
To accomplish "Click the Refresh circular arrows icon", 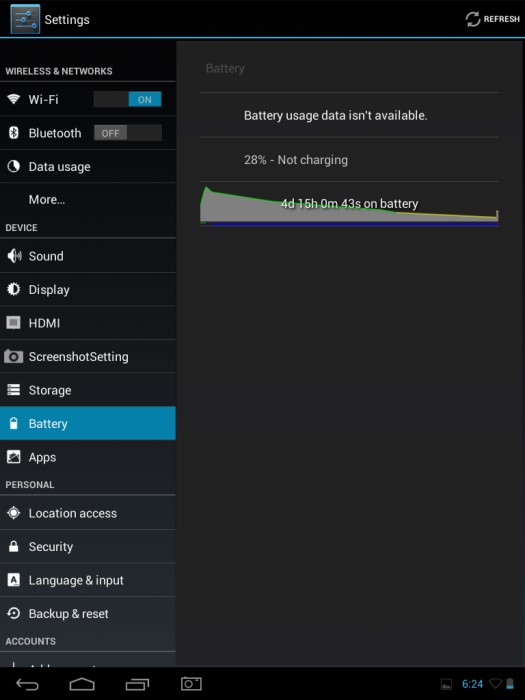I will coord(473,19).
